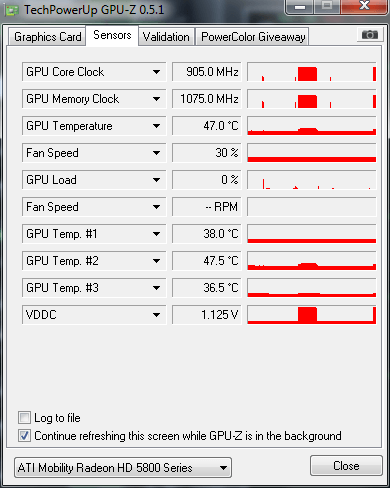Open the VDDC sensor dropdown

point(156,315)
